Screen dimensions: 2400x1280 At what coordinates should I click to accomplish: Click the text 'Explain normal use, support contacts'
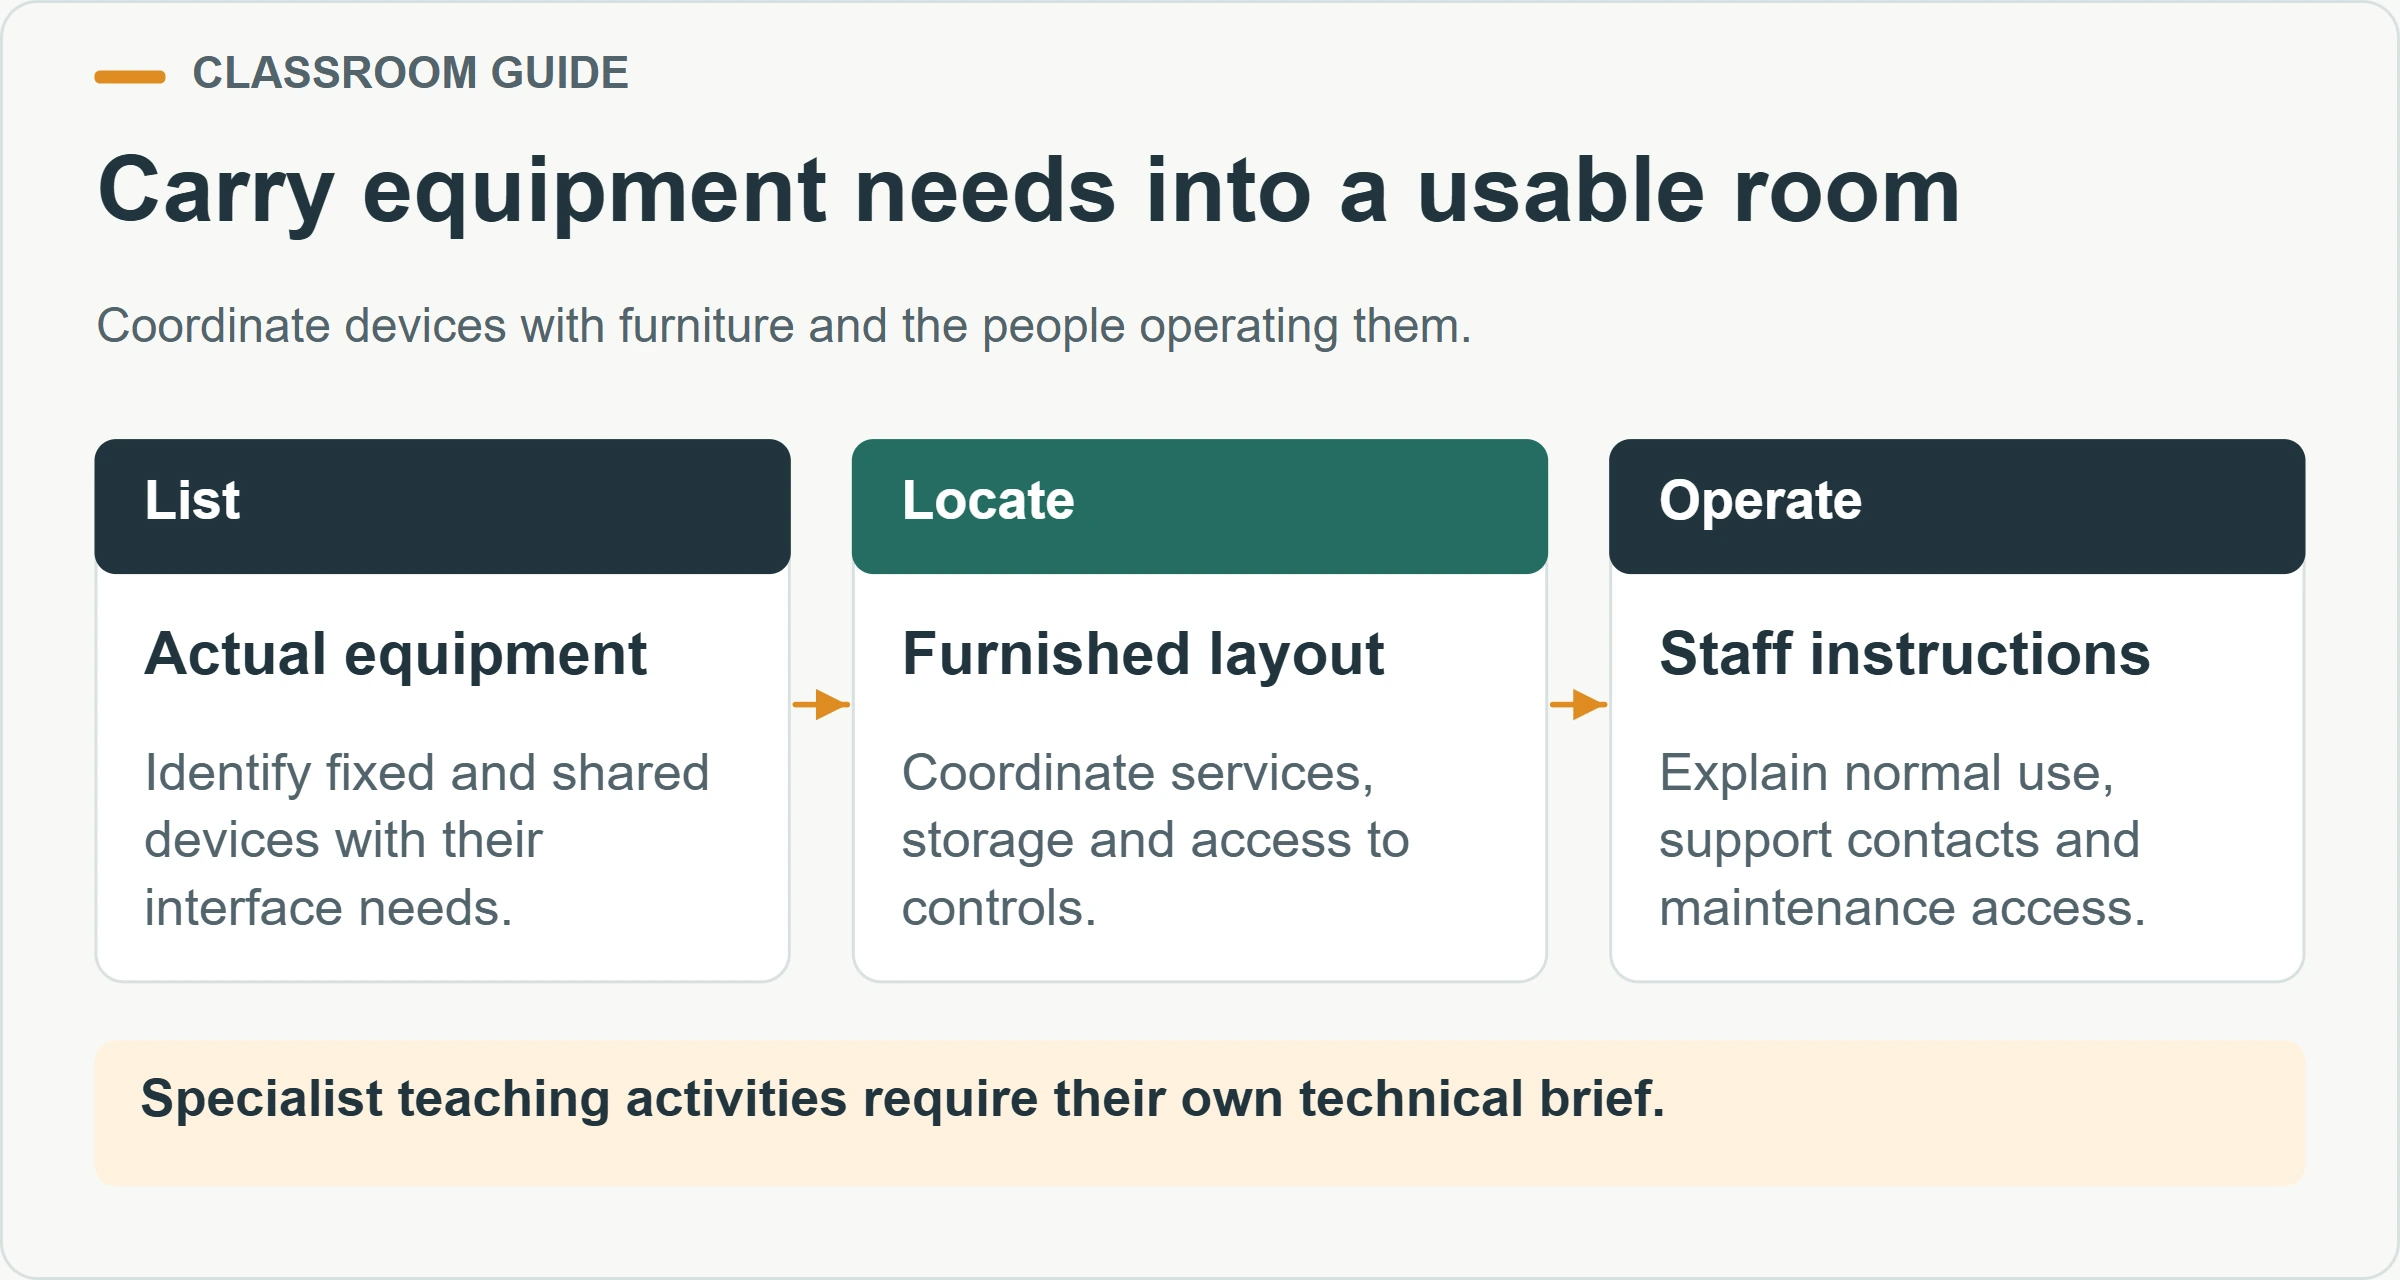(x=1903, y=840)
